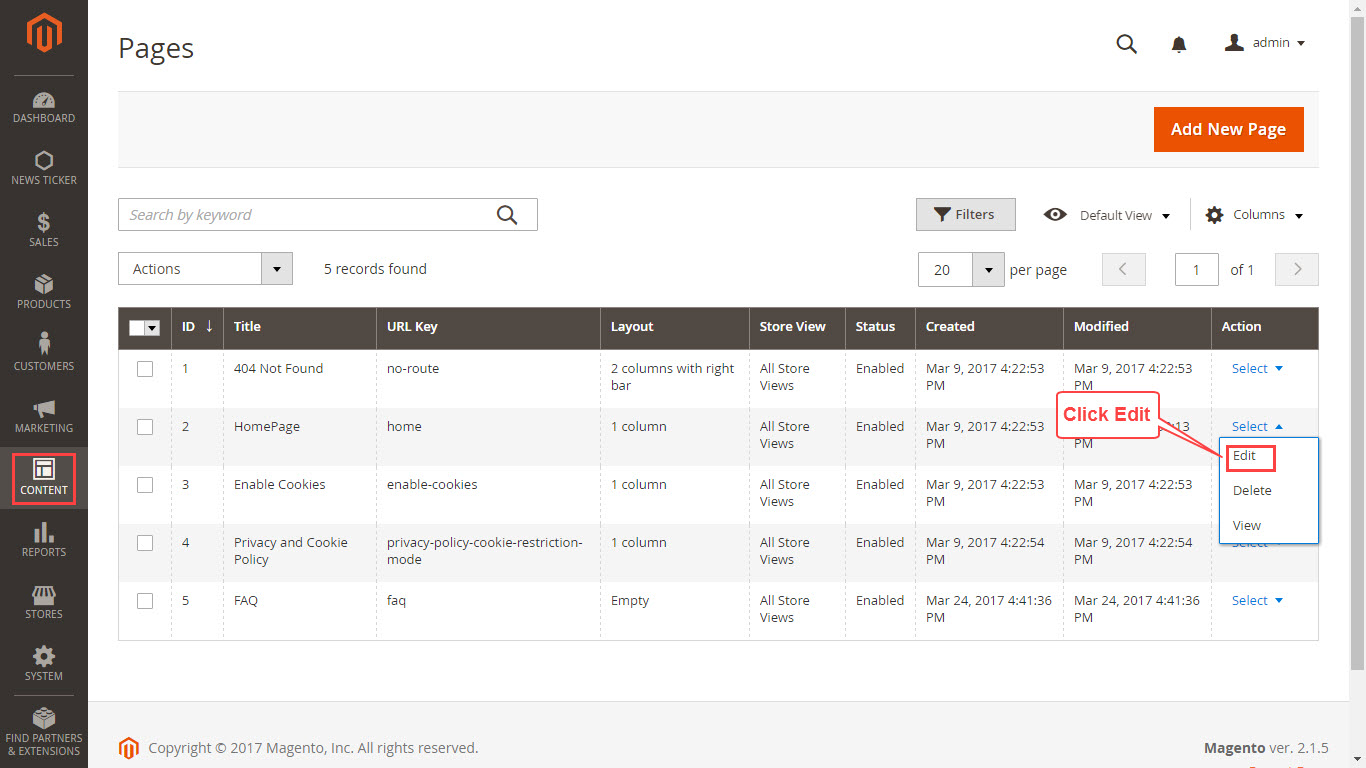
Task: Collapse Select dropdown for HomePage row
Action: point(1257,427)
